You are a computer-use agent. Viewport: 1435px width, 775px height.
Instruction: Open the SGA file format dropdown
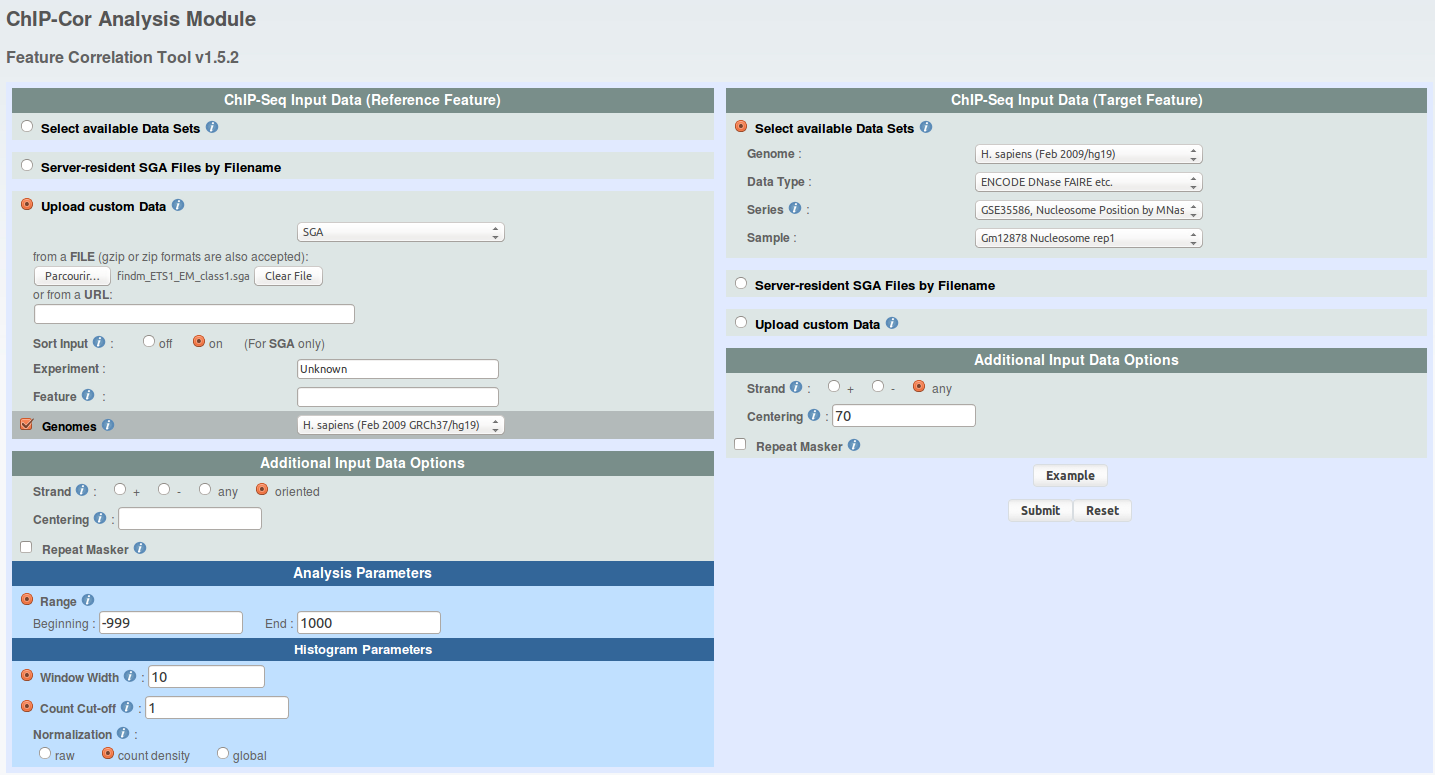pyautogui.click(x=401, y=232)
